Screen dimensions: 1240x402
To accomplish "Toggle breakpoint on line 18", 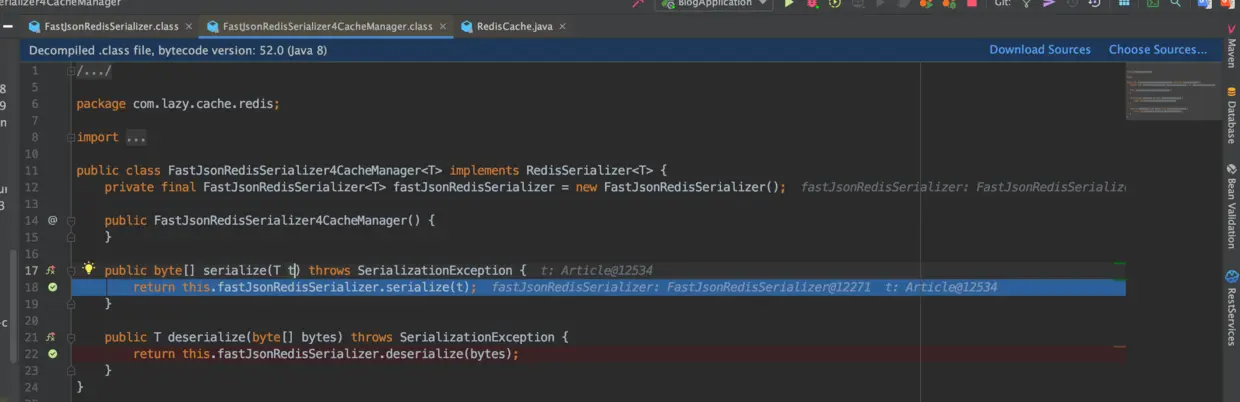I will click(x=53, y=287).
